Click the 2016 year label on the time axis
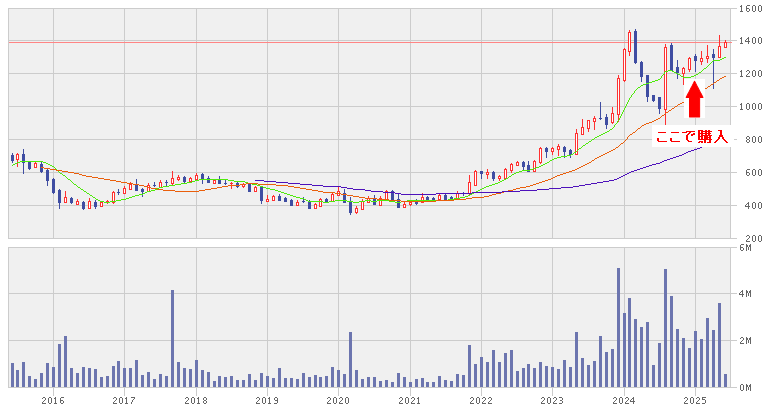The height and width of the screenshot is (412, 762). (x=53, y=401)
